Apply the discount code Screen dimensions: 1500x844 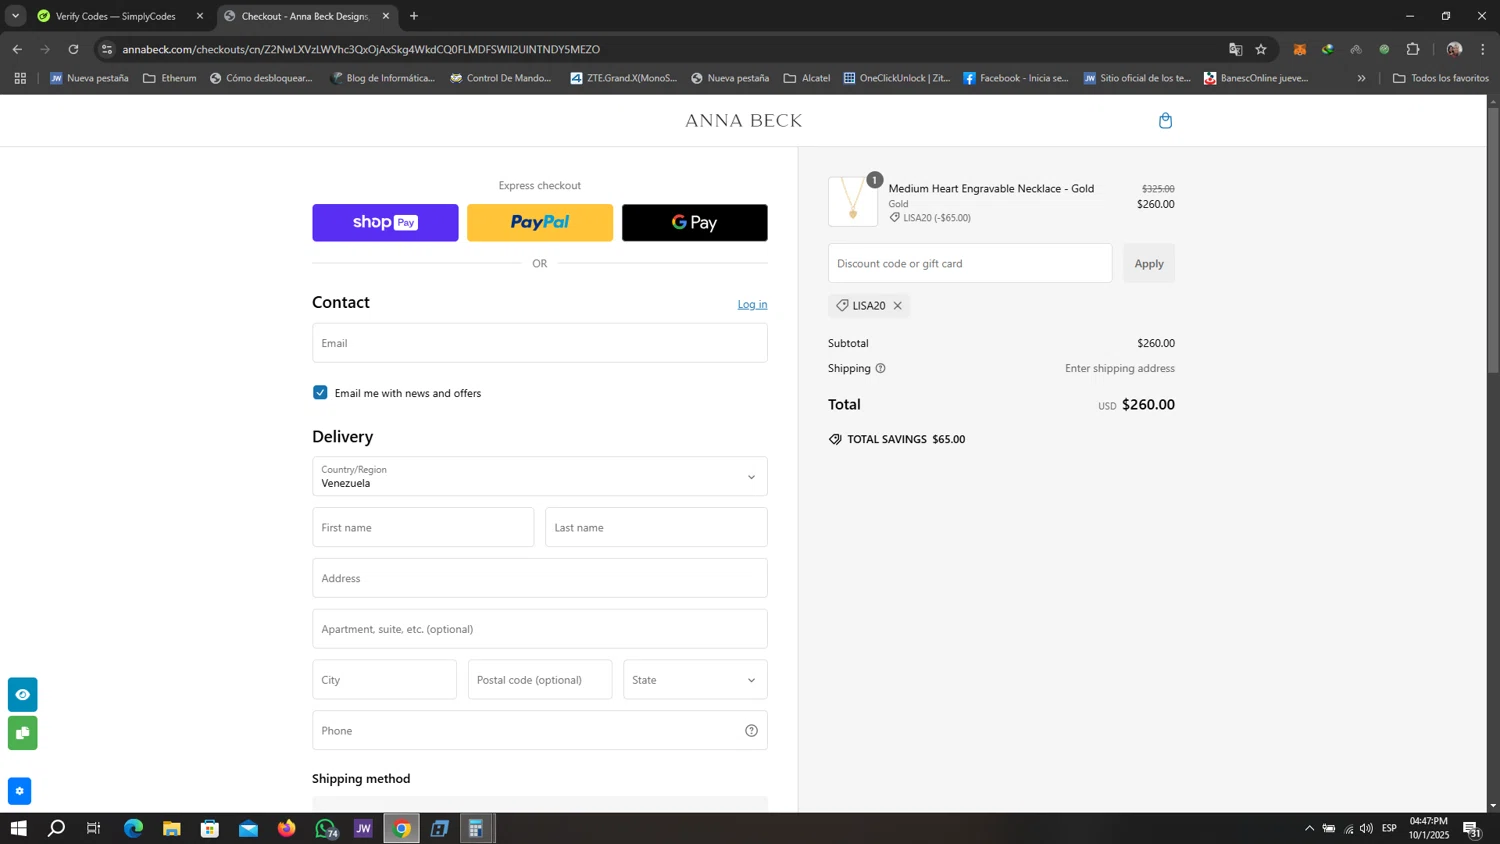1149,264
